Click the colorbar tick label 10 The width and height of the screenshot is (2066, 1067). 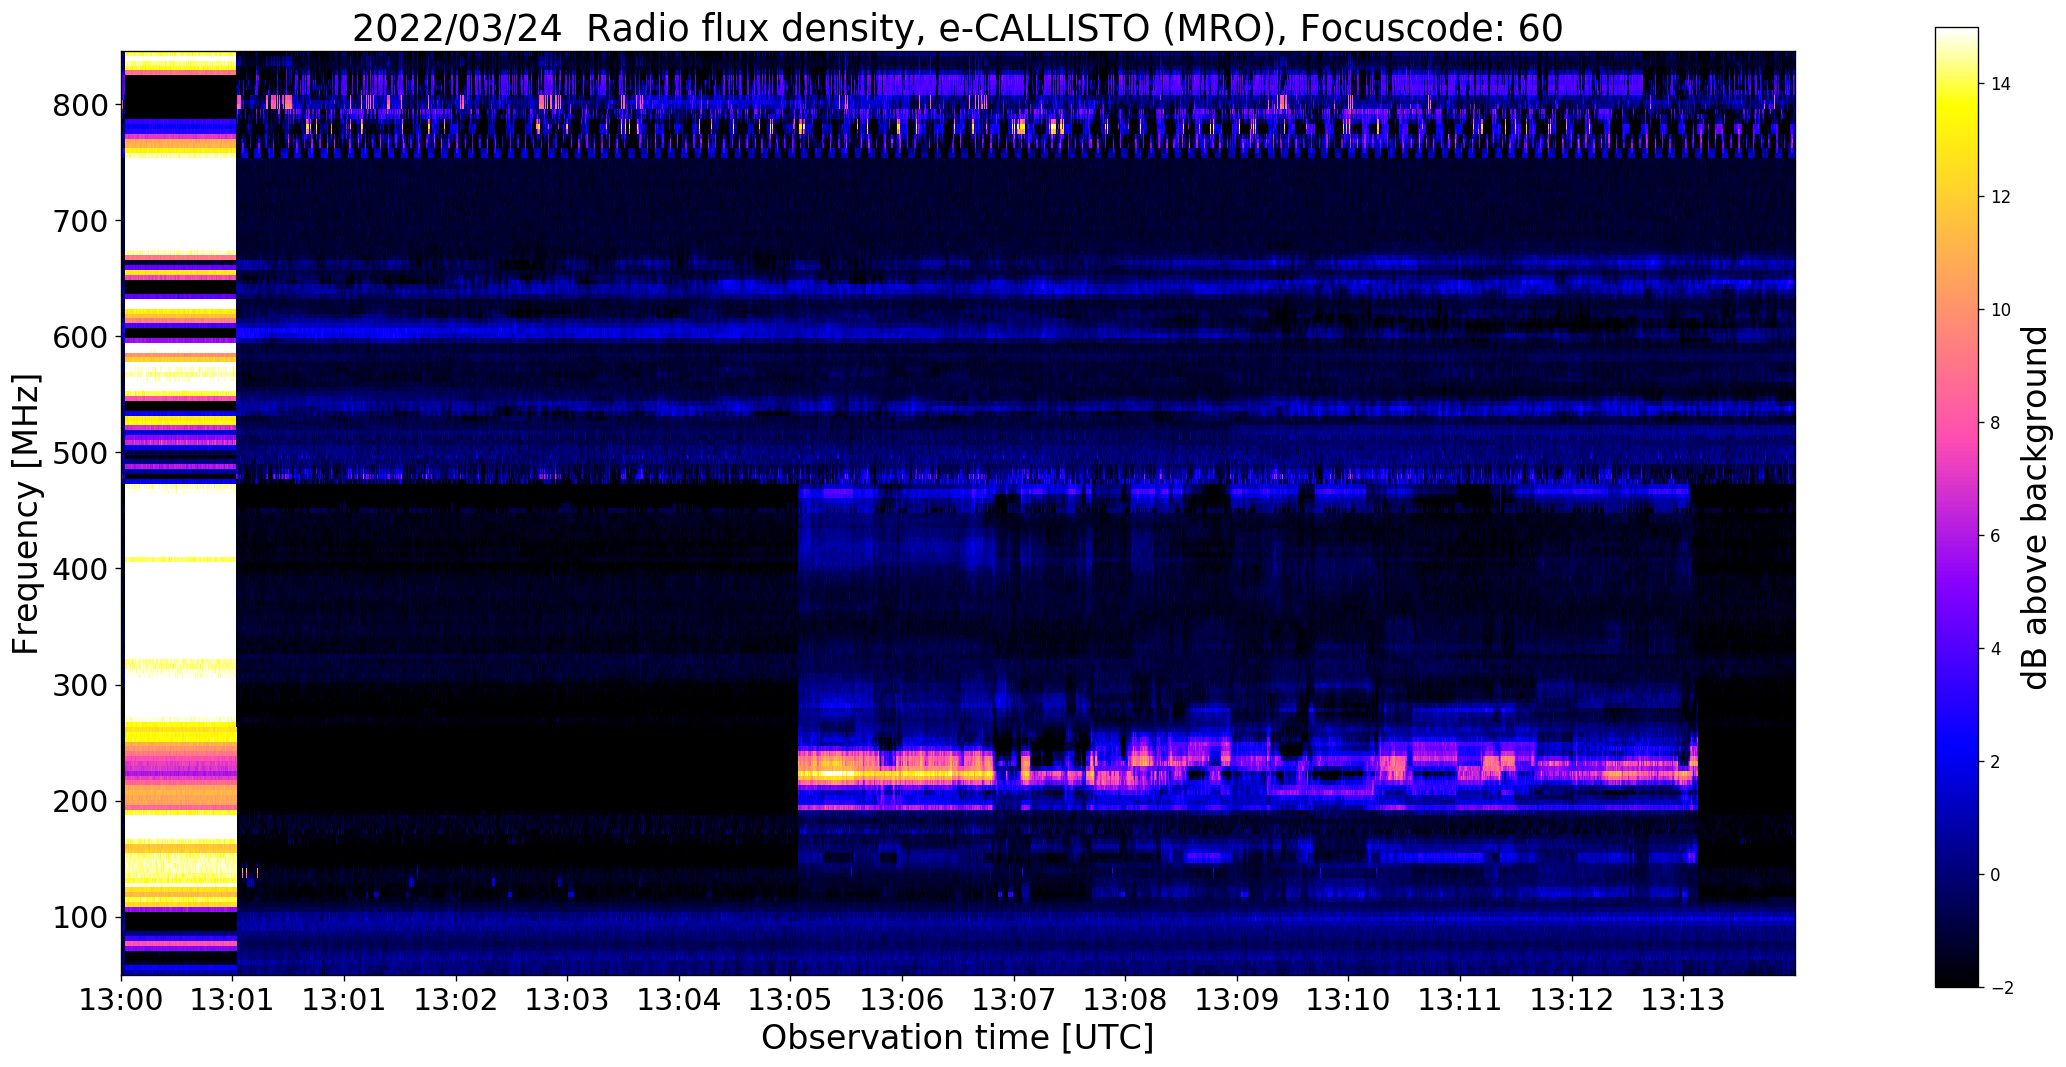point(2001,310)
